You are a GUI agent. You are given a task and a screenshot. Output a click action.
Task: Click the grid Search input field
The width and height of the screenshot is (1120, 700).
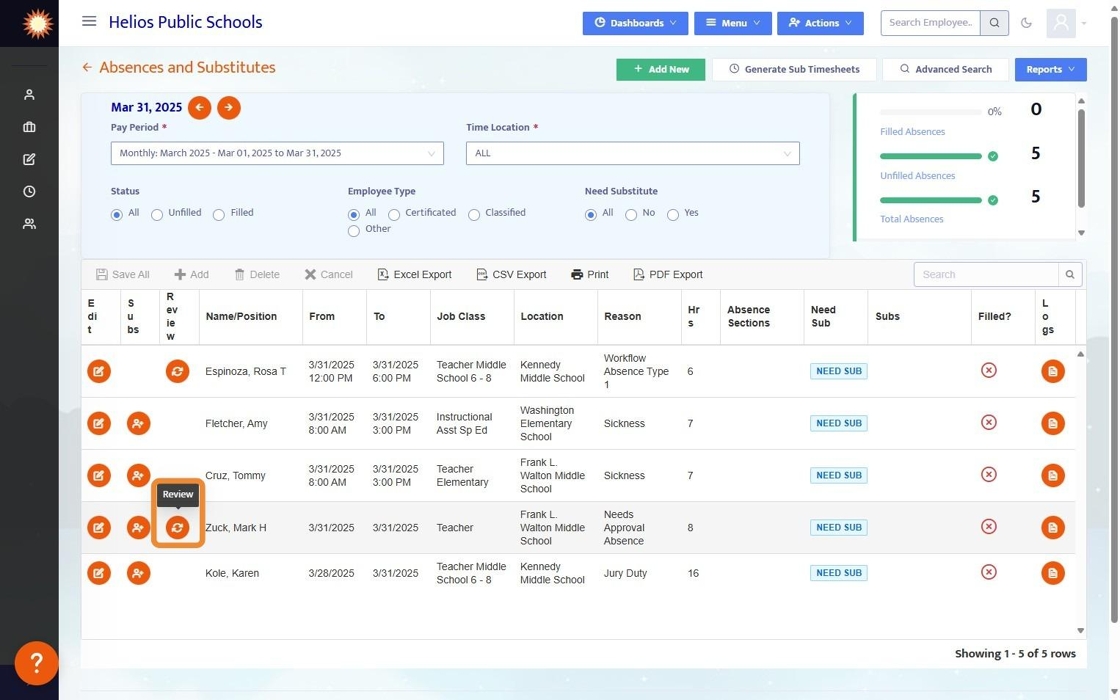986,274
